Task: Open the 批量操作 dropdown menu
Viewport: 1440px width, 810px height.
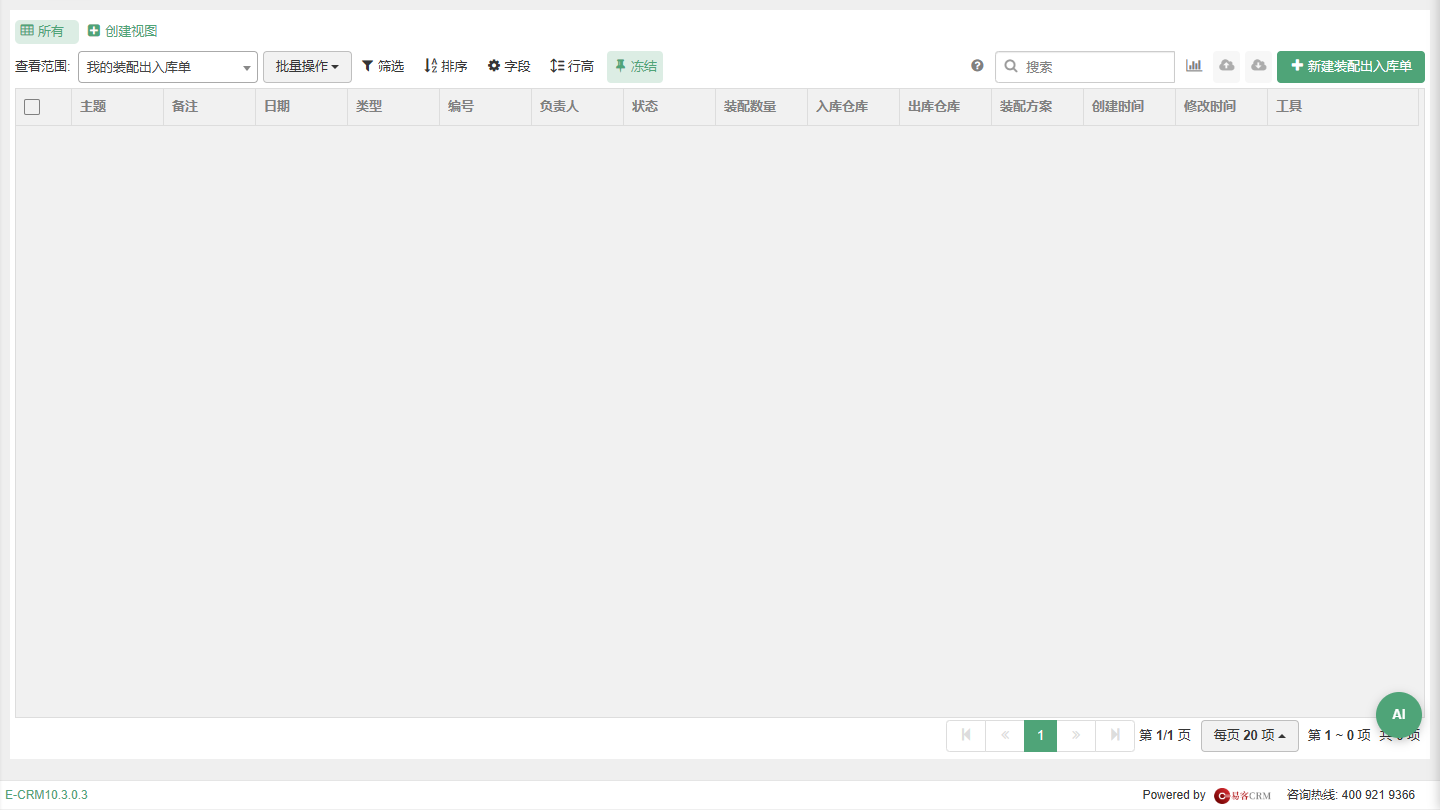Action: click(x=307, y=67)
